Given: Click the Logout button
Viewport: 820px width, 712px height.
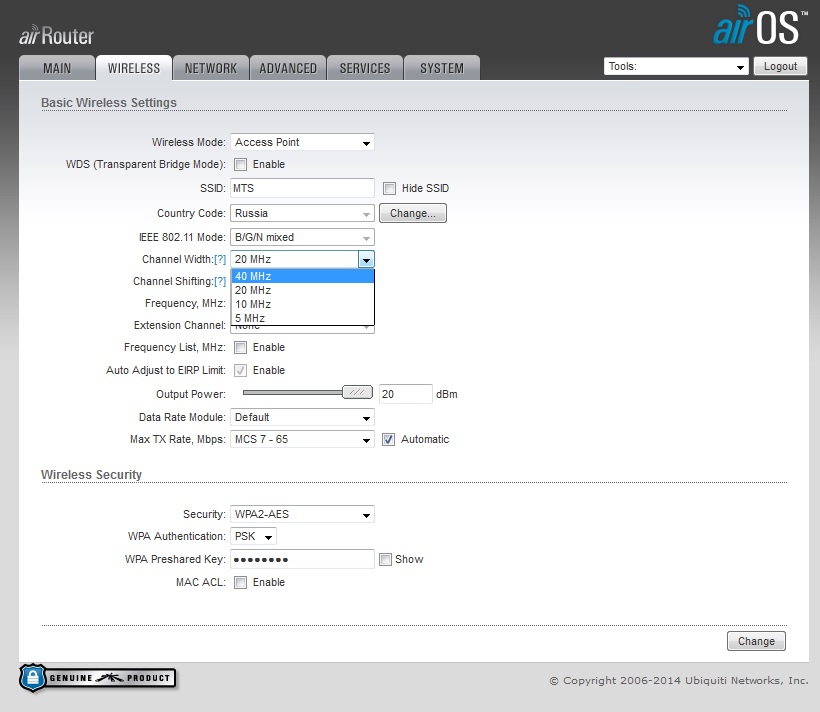Looking at the screenshot, I should coord(780,66).
